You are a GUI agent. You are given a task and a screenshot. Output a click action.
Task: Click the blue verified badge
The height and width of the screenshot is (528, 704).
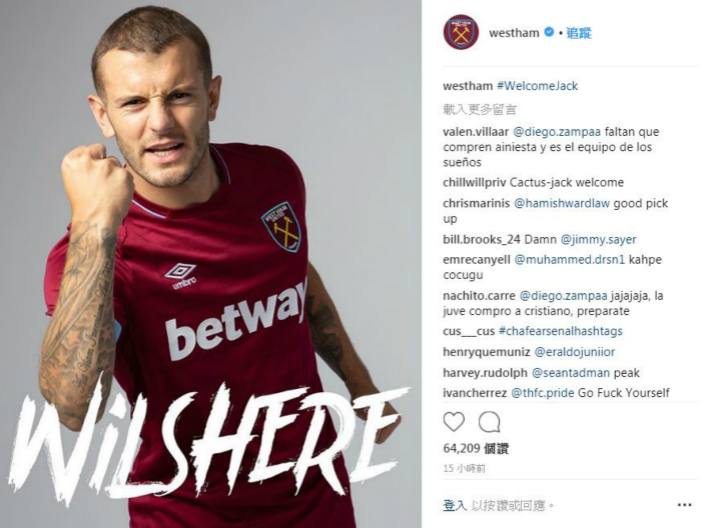tap(549, 32)
